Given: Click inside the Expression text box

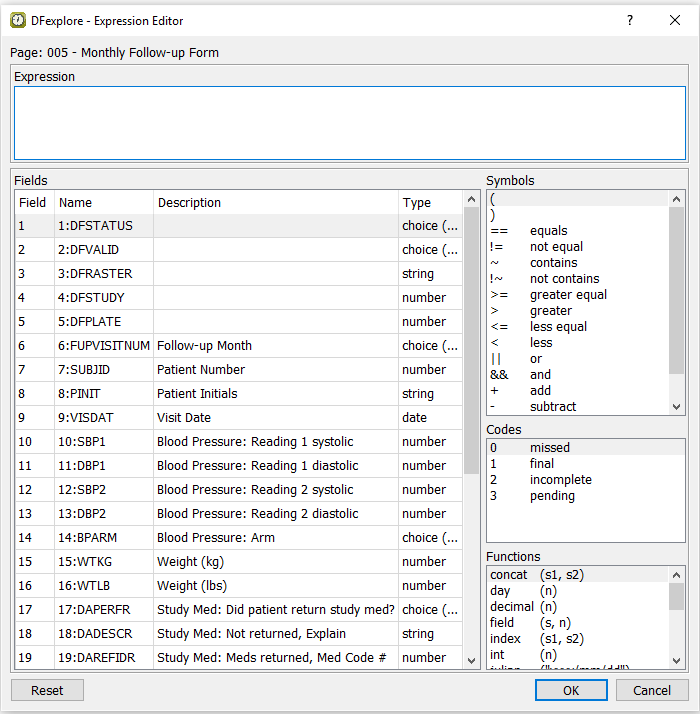Looking at the screenshot, I should coord(349,122).
